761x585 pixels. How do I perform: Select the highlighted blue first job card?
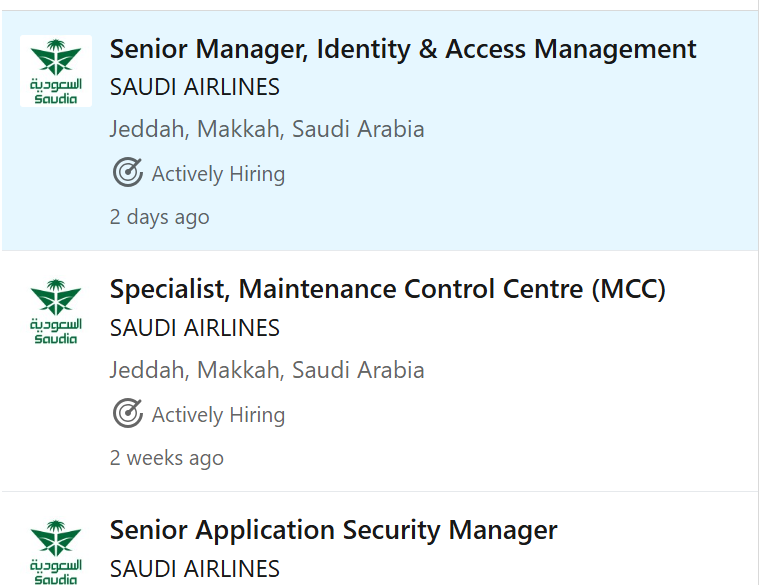click(380, 130)
